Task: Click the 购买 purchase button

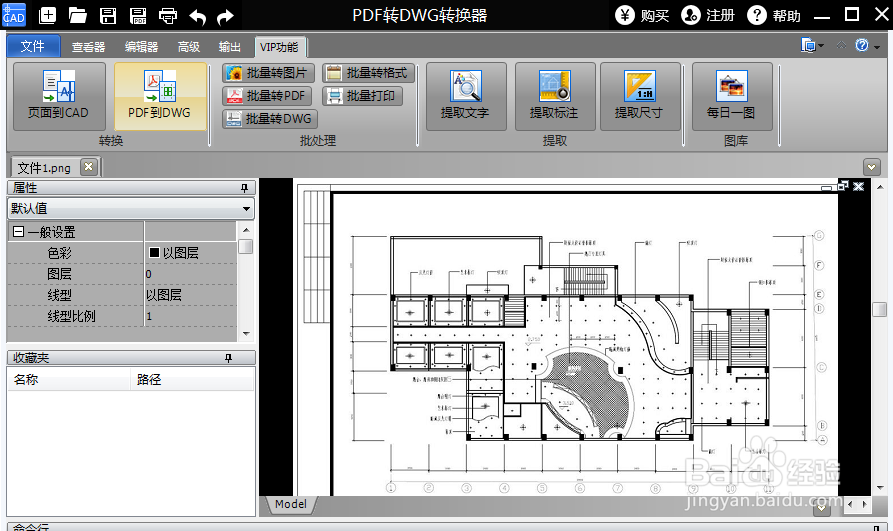Action: coord(642,15)
